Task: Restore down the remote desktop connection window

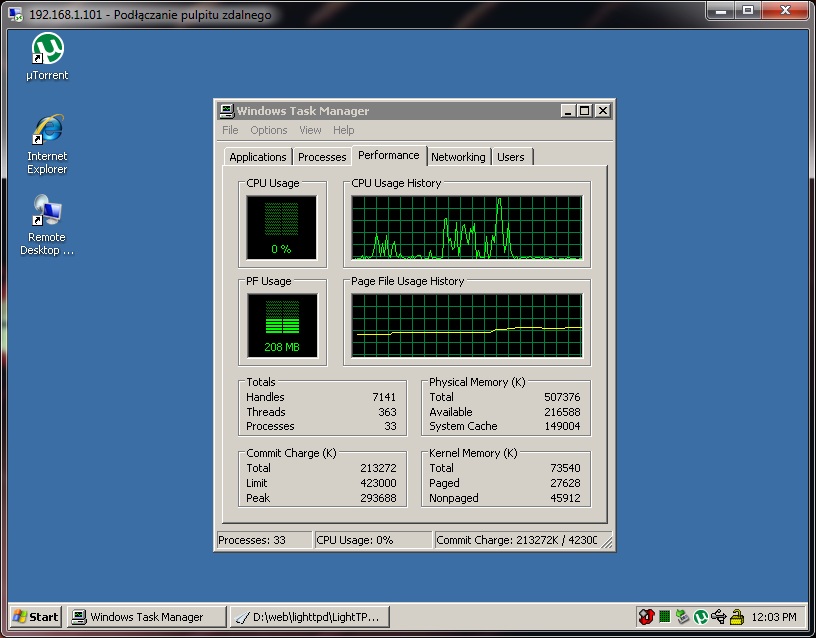Action: [748, 10]
